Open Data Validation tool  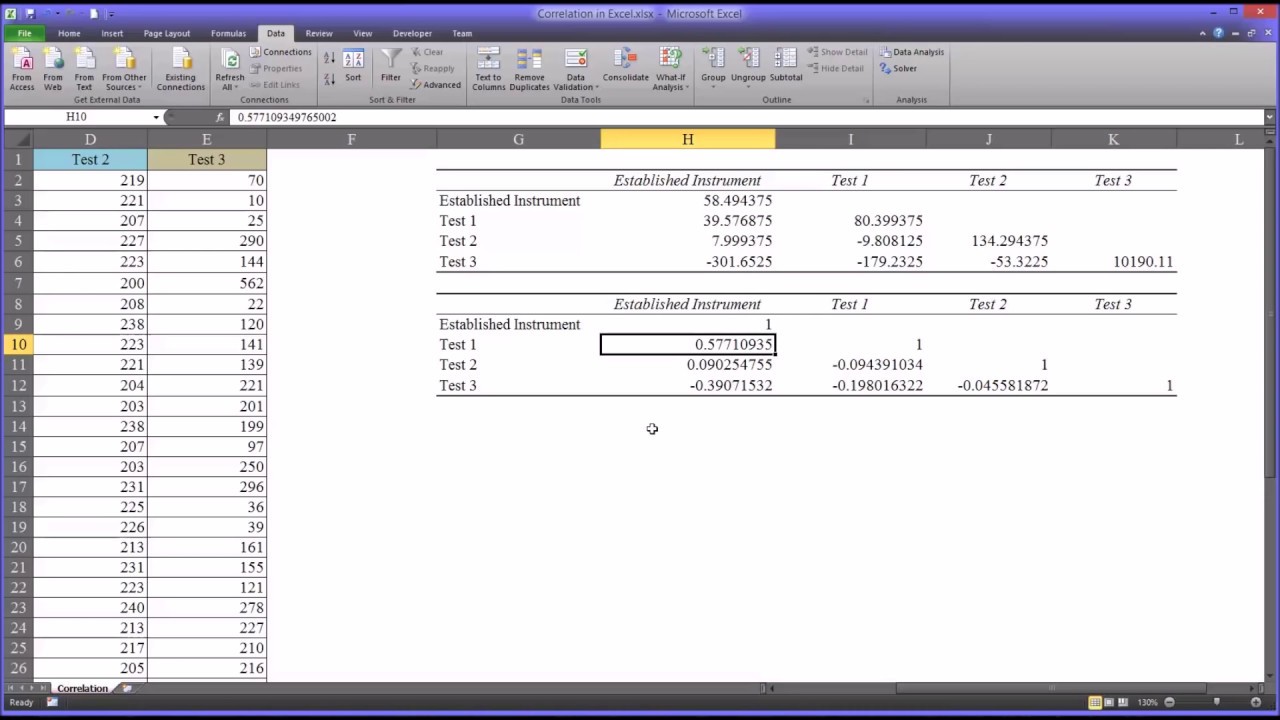click(x=576, y=69)
